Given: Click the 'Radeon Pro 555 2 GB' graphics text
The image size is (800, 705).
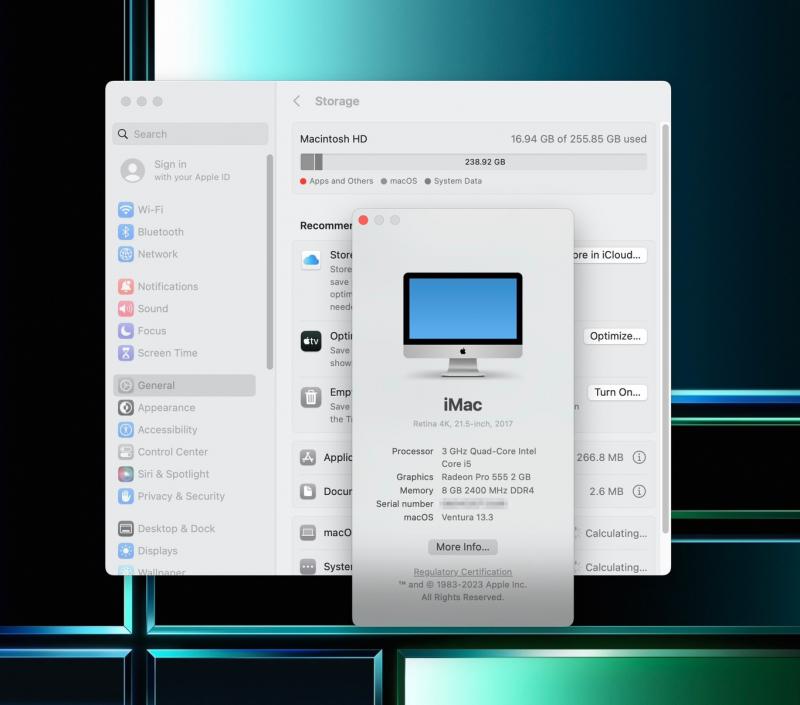Looking at the screenshot, I should [x=486, y=476].
